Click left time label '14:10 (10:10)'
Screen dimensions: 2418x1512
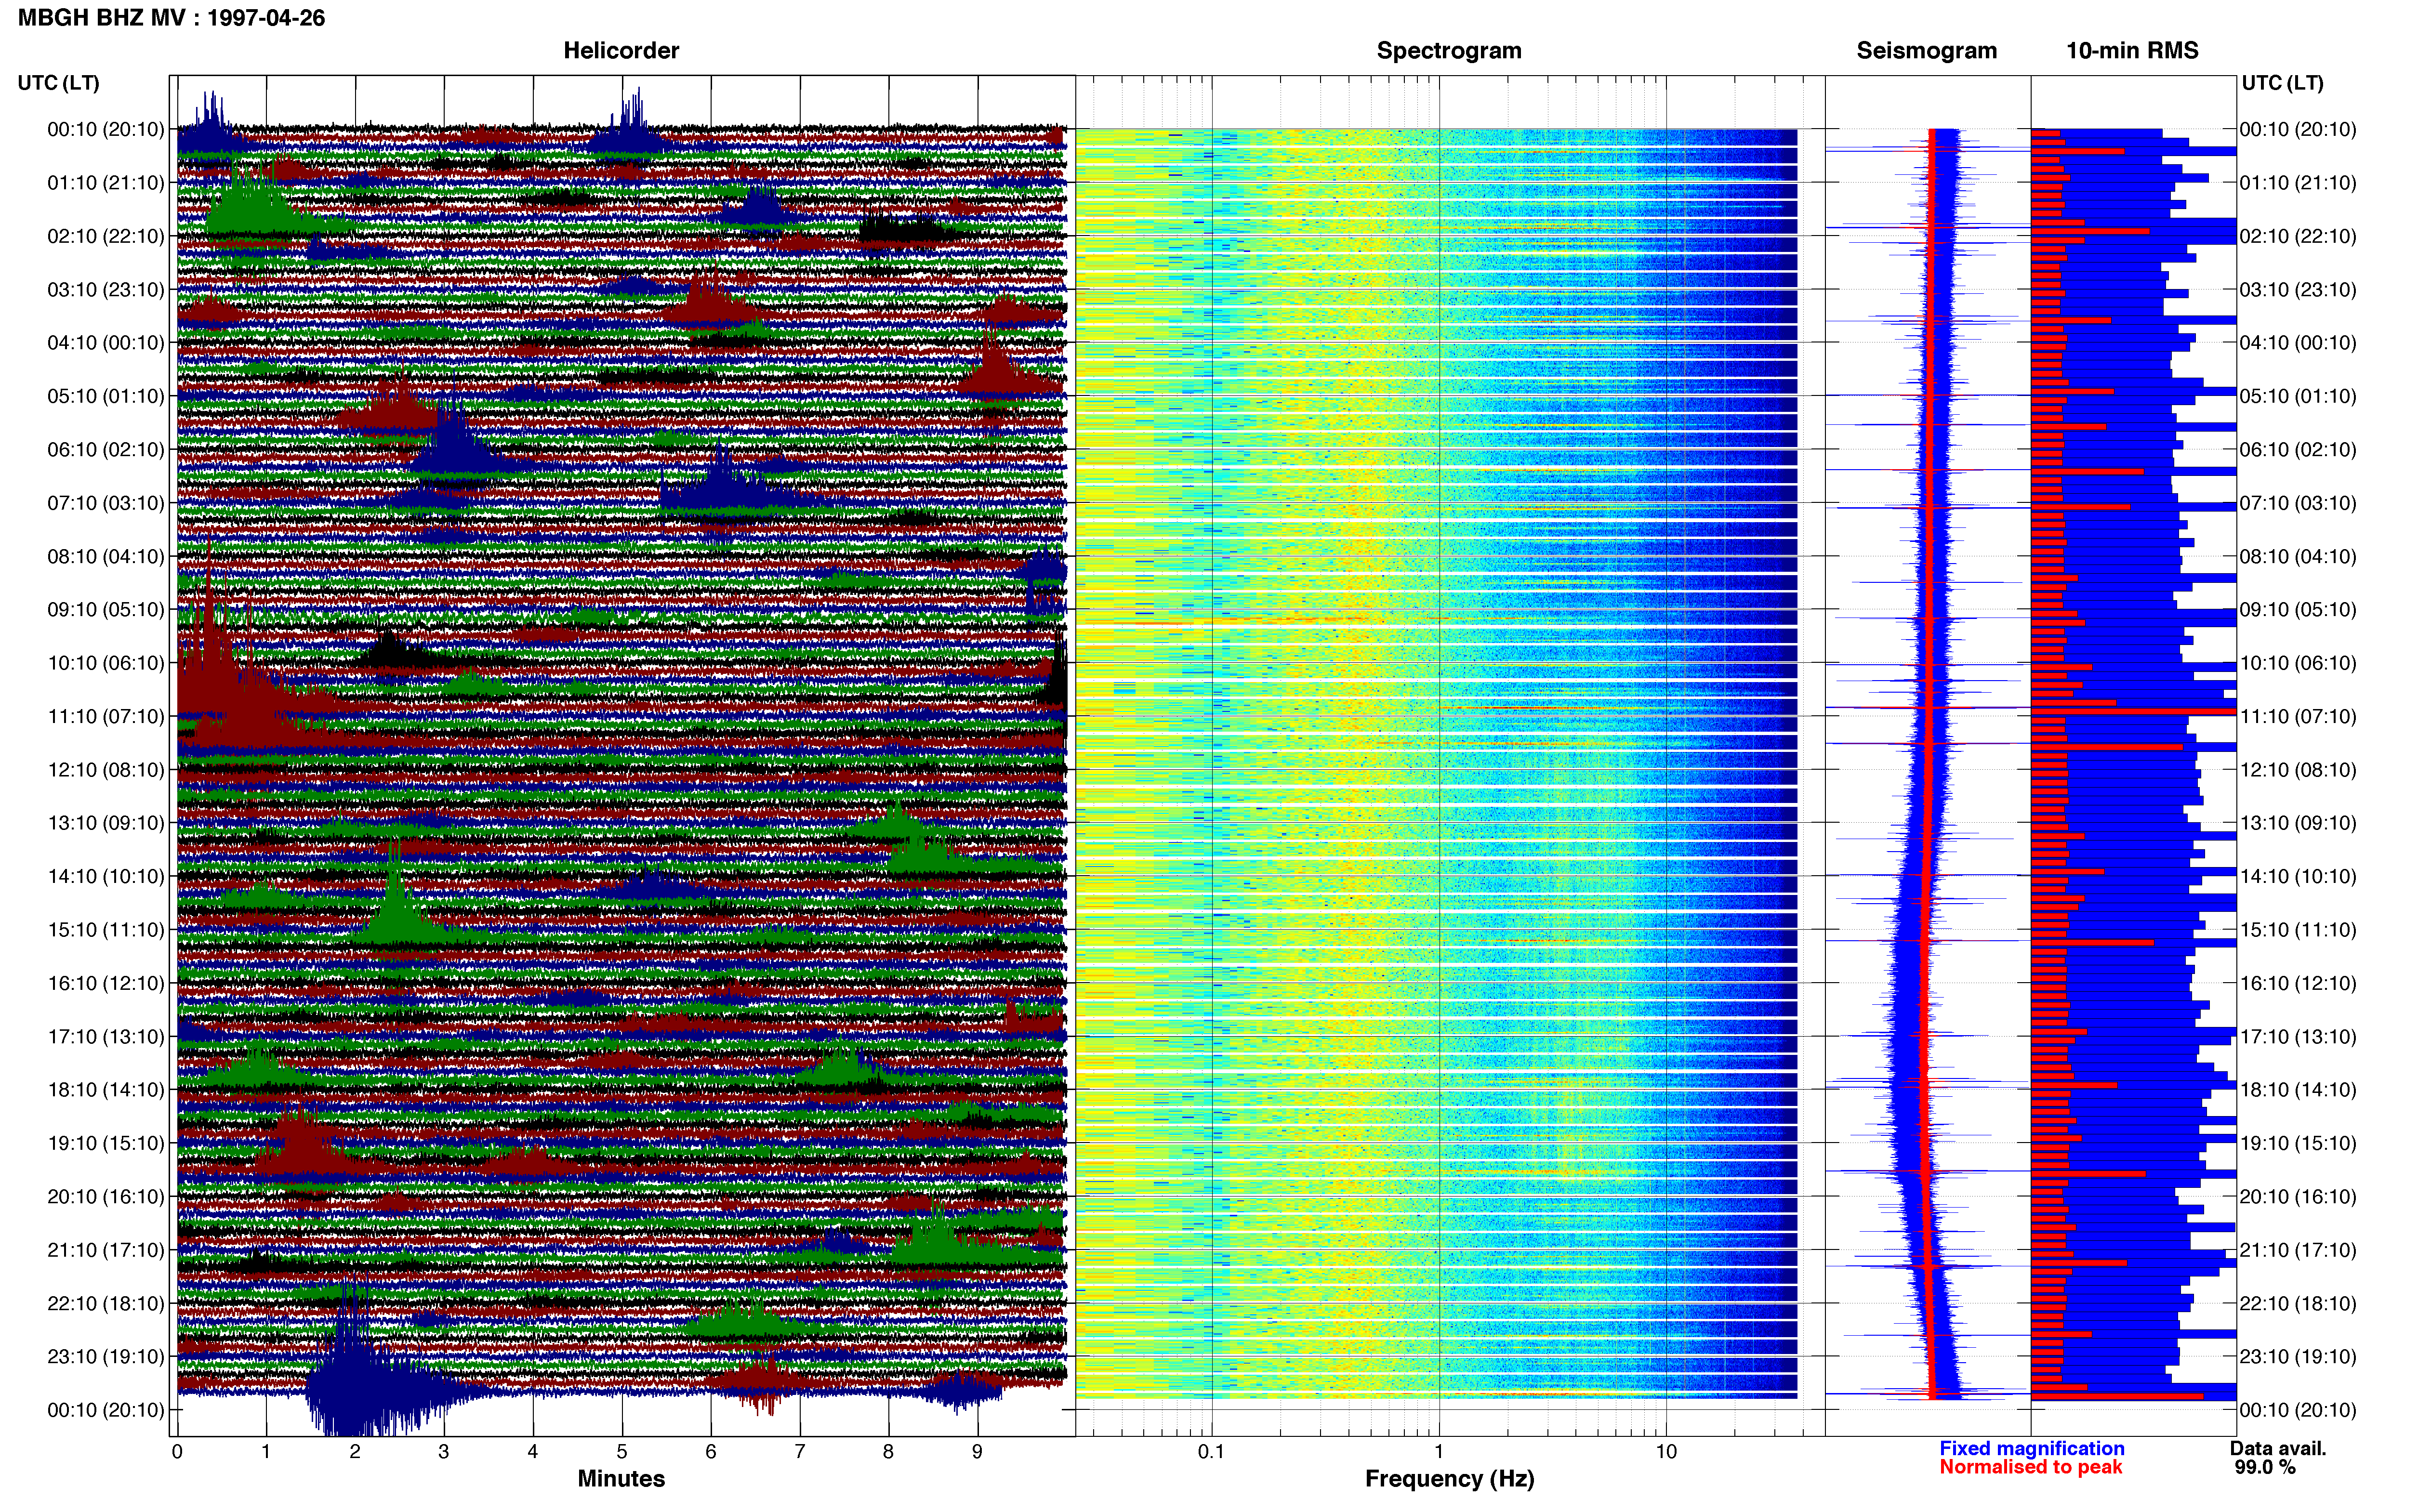point(106,877)
